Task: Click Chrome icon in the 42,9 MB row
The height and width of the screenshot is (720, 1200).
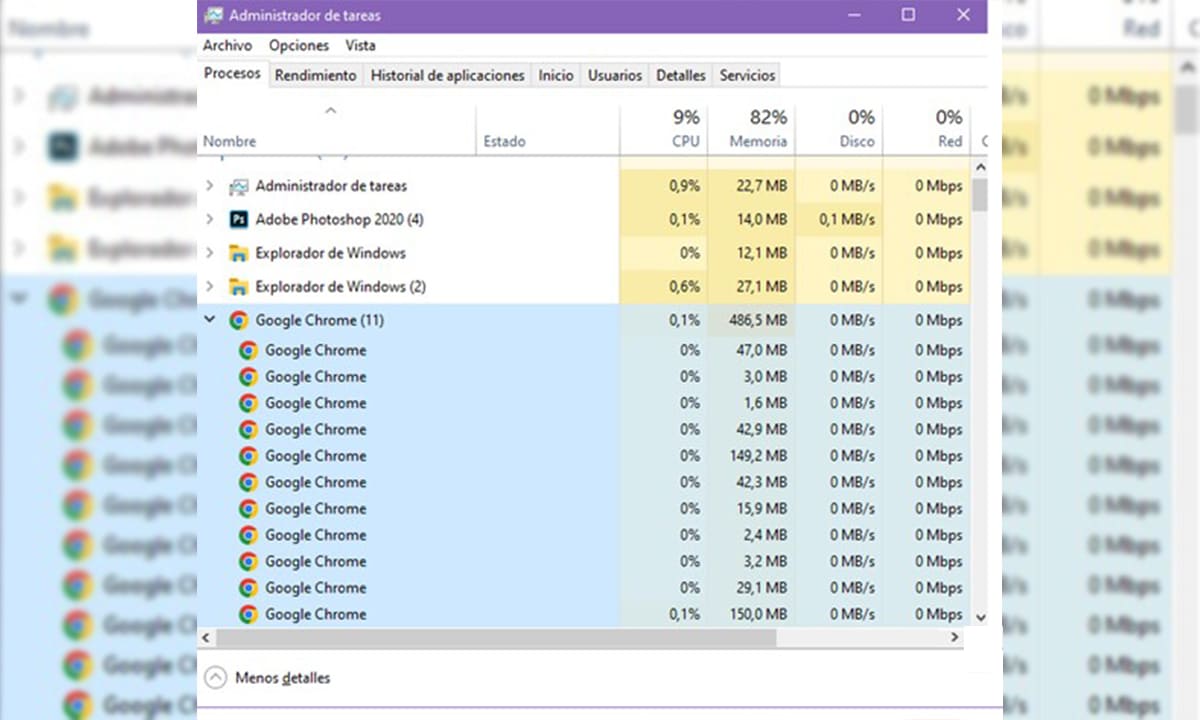Action: [248, 429]
